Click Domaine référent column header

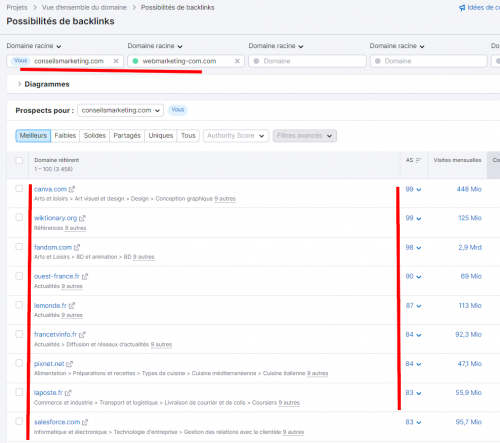click(x=57, y=160)
